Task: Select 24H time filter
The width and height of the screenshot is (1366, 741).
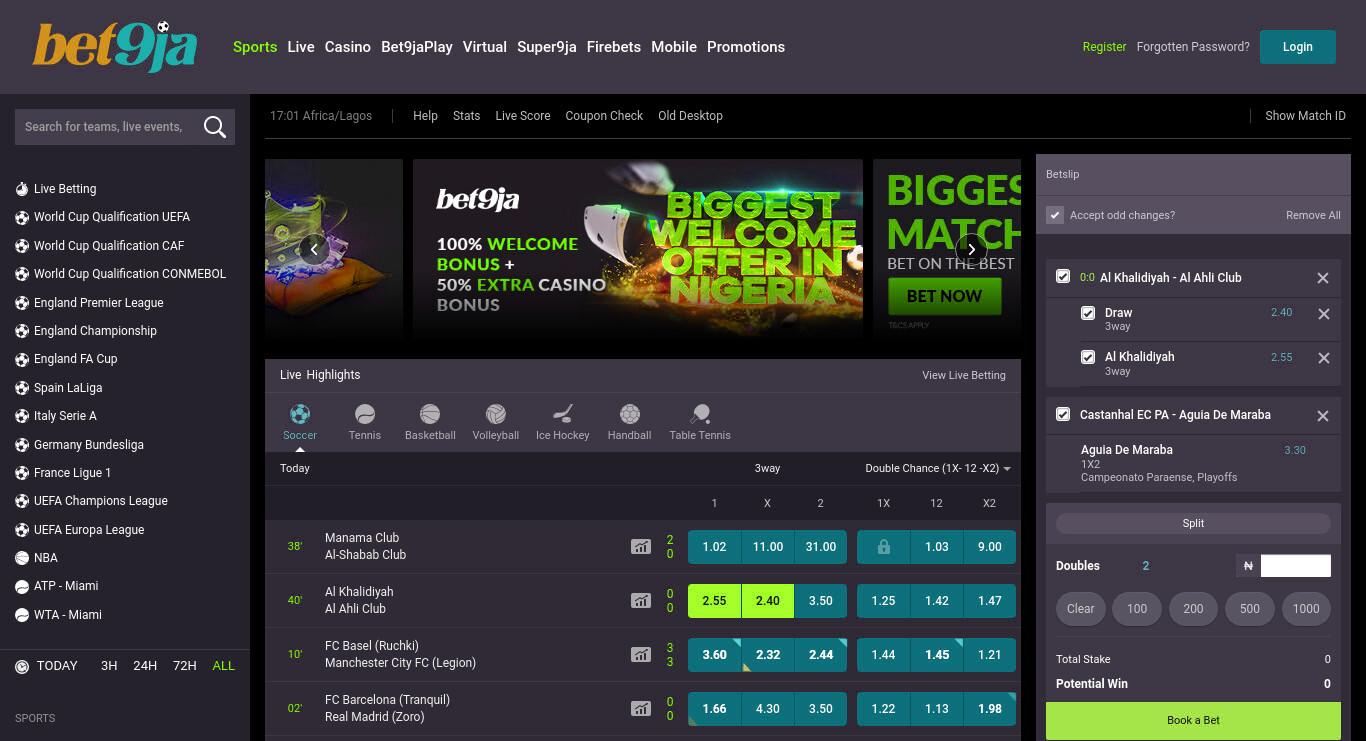Action: 145,666
